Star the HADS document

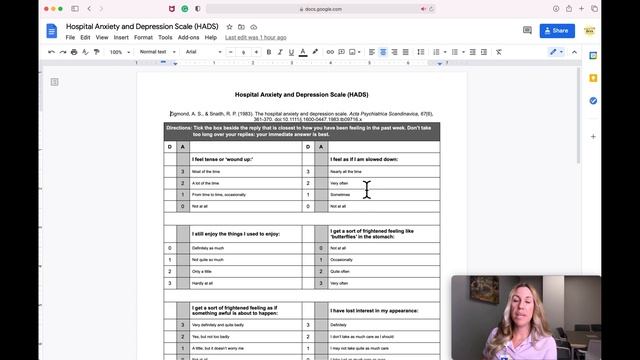[229, 27]
